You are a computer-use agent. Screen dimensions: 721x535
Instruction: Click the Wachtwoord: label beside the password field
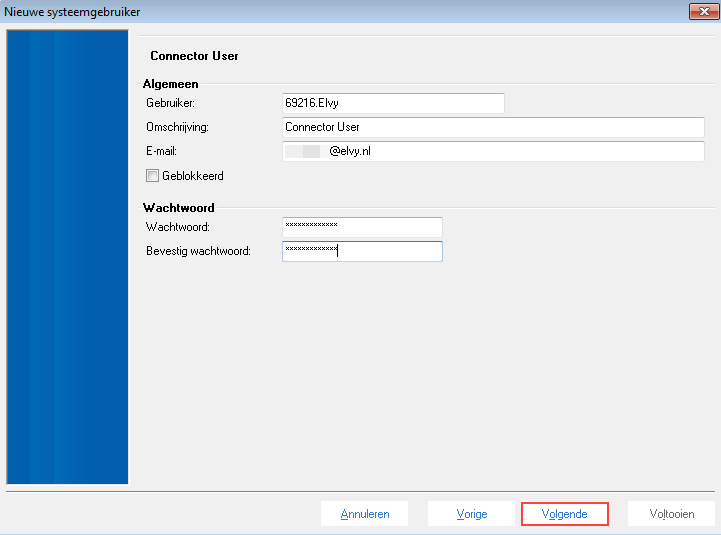point(178,227)
